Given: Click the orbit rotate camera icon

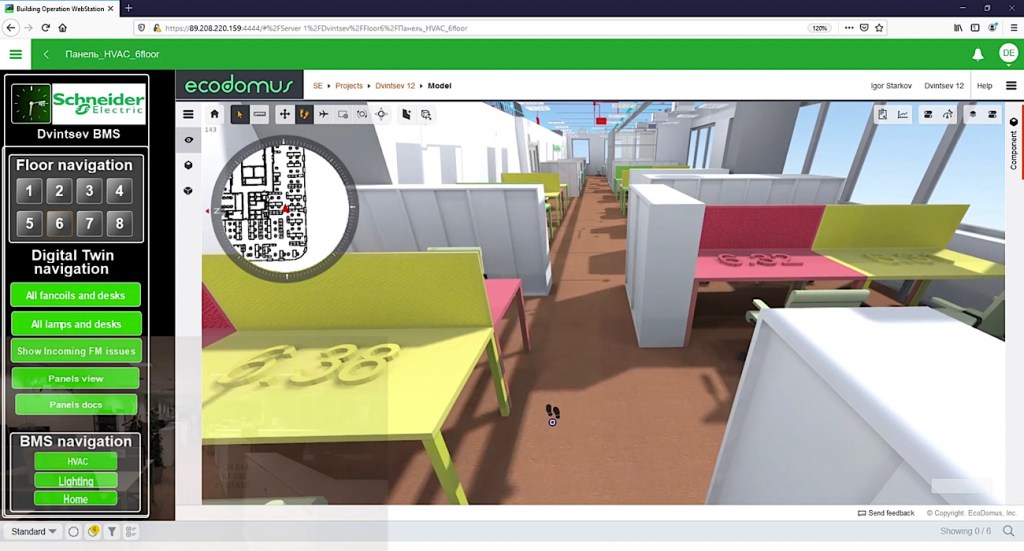Looking at the screenshot, I should (362, 114).
